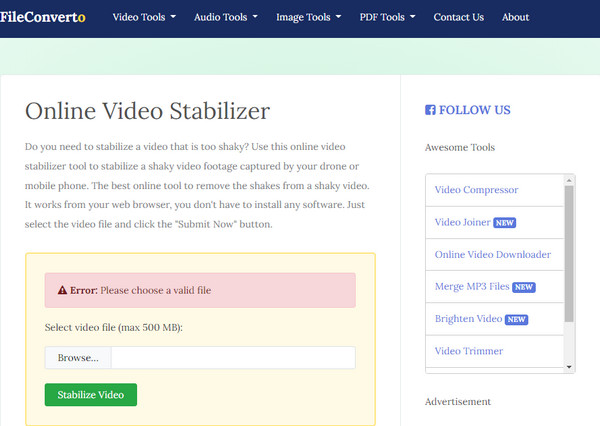Go to the Contact Us page
Image resolution: width=600 pixels, height=426 pixels.
tap(458, 17)
